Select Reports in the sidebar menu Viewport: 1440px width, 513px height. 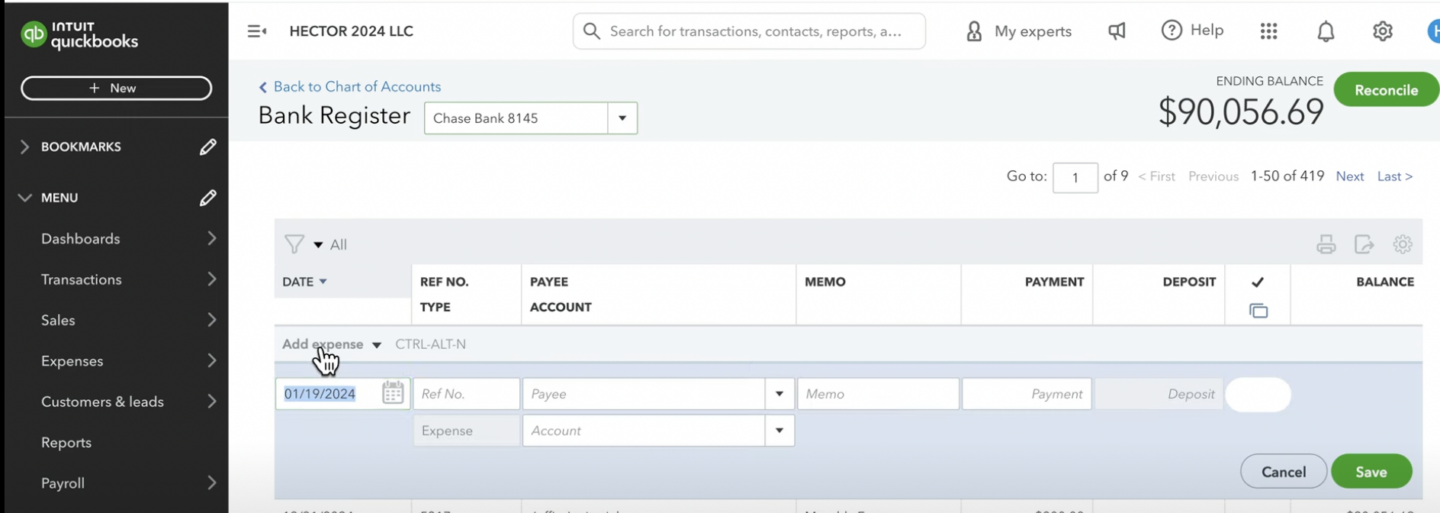[66, 442]
